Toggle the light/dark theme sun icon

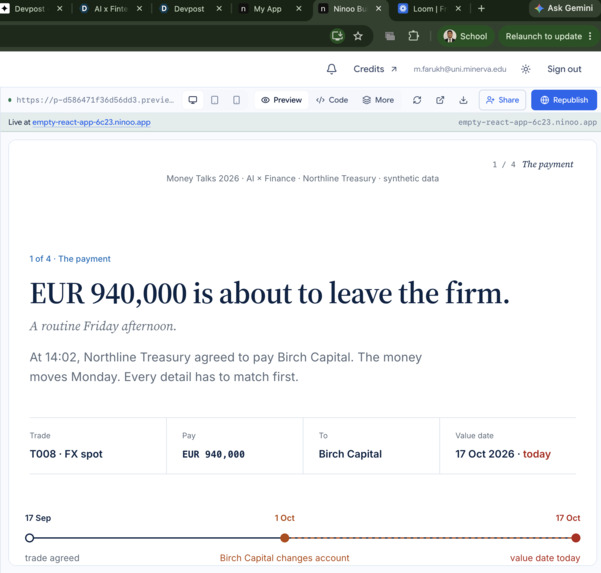(x=525, y=69)
